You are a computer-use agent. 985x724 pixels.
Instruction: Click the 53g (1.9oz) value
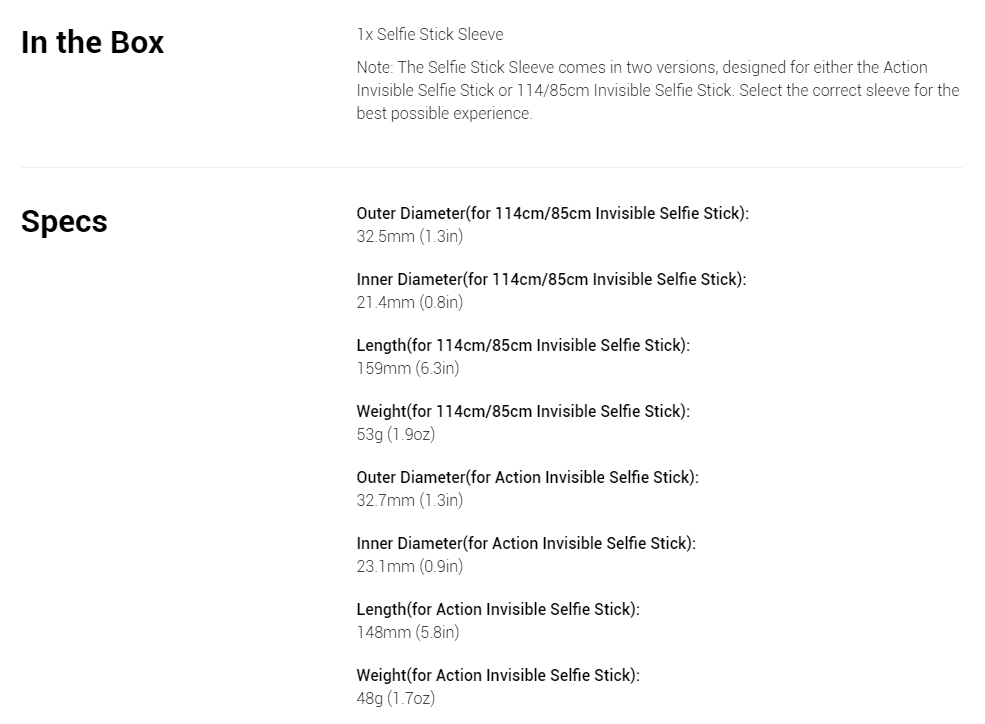(x=396, y=435)
